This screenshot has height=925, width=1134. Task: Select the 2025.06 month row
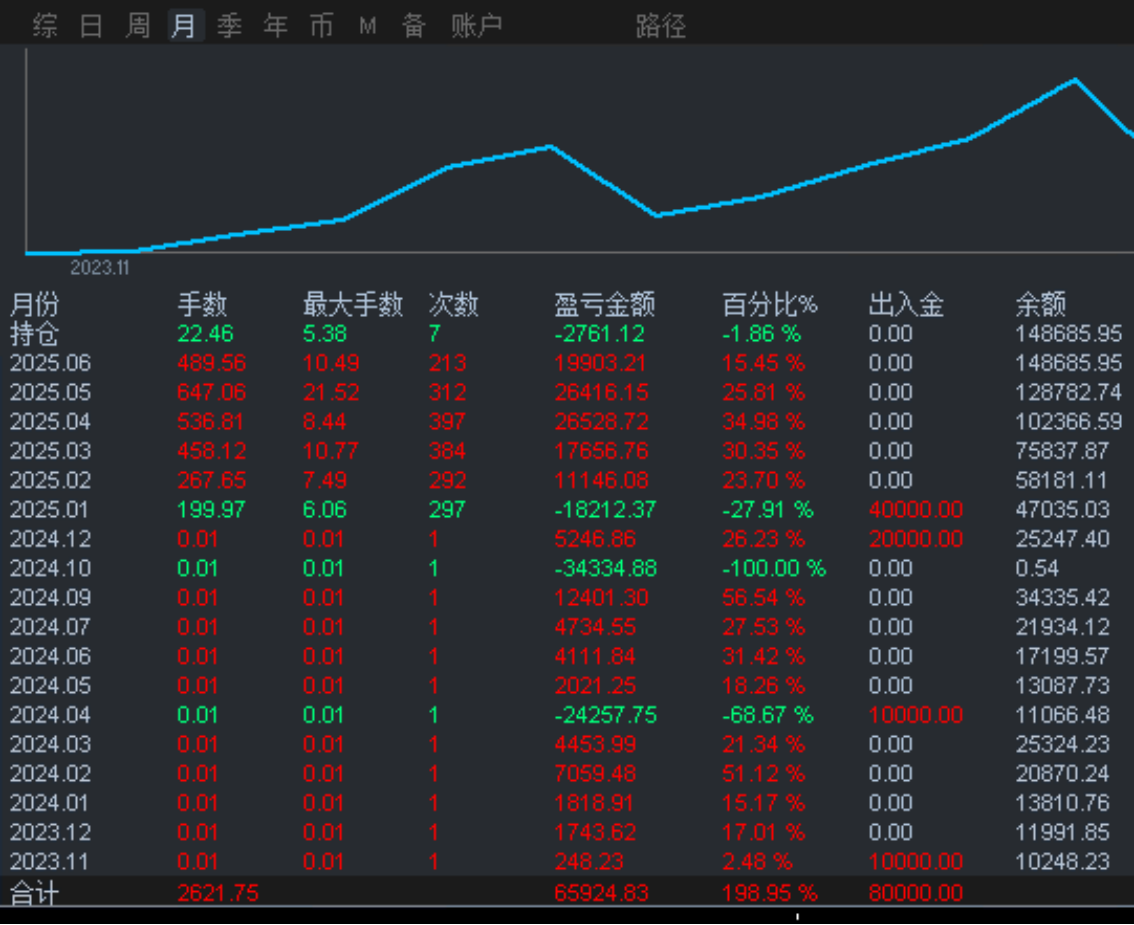(x=567, y=363)
